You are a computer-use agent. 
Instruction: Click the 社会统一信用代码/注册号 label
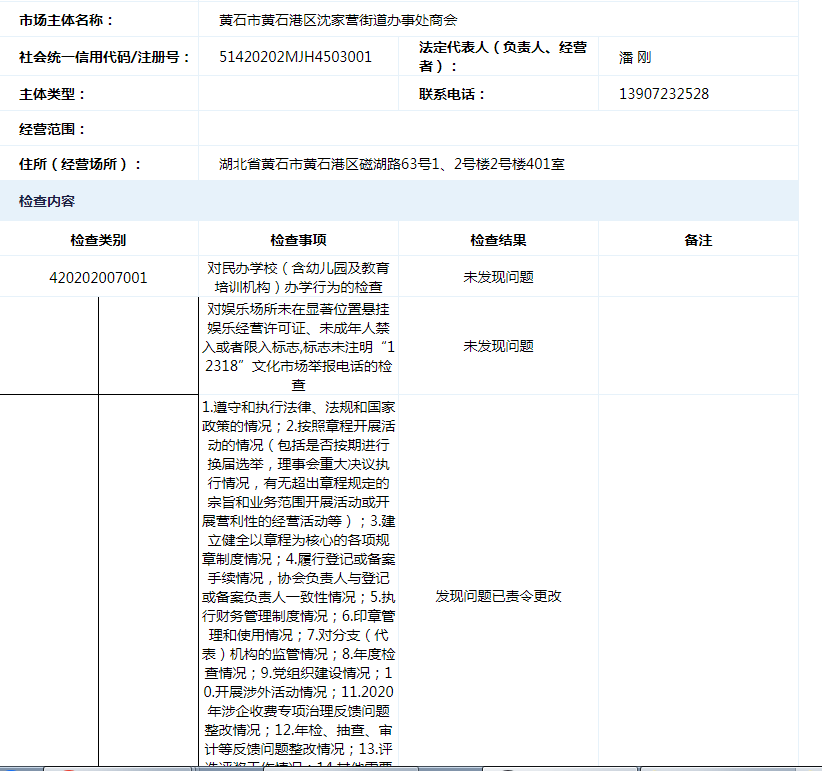[104, 57]
